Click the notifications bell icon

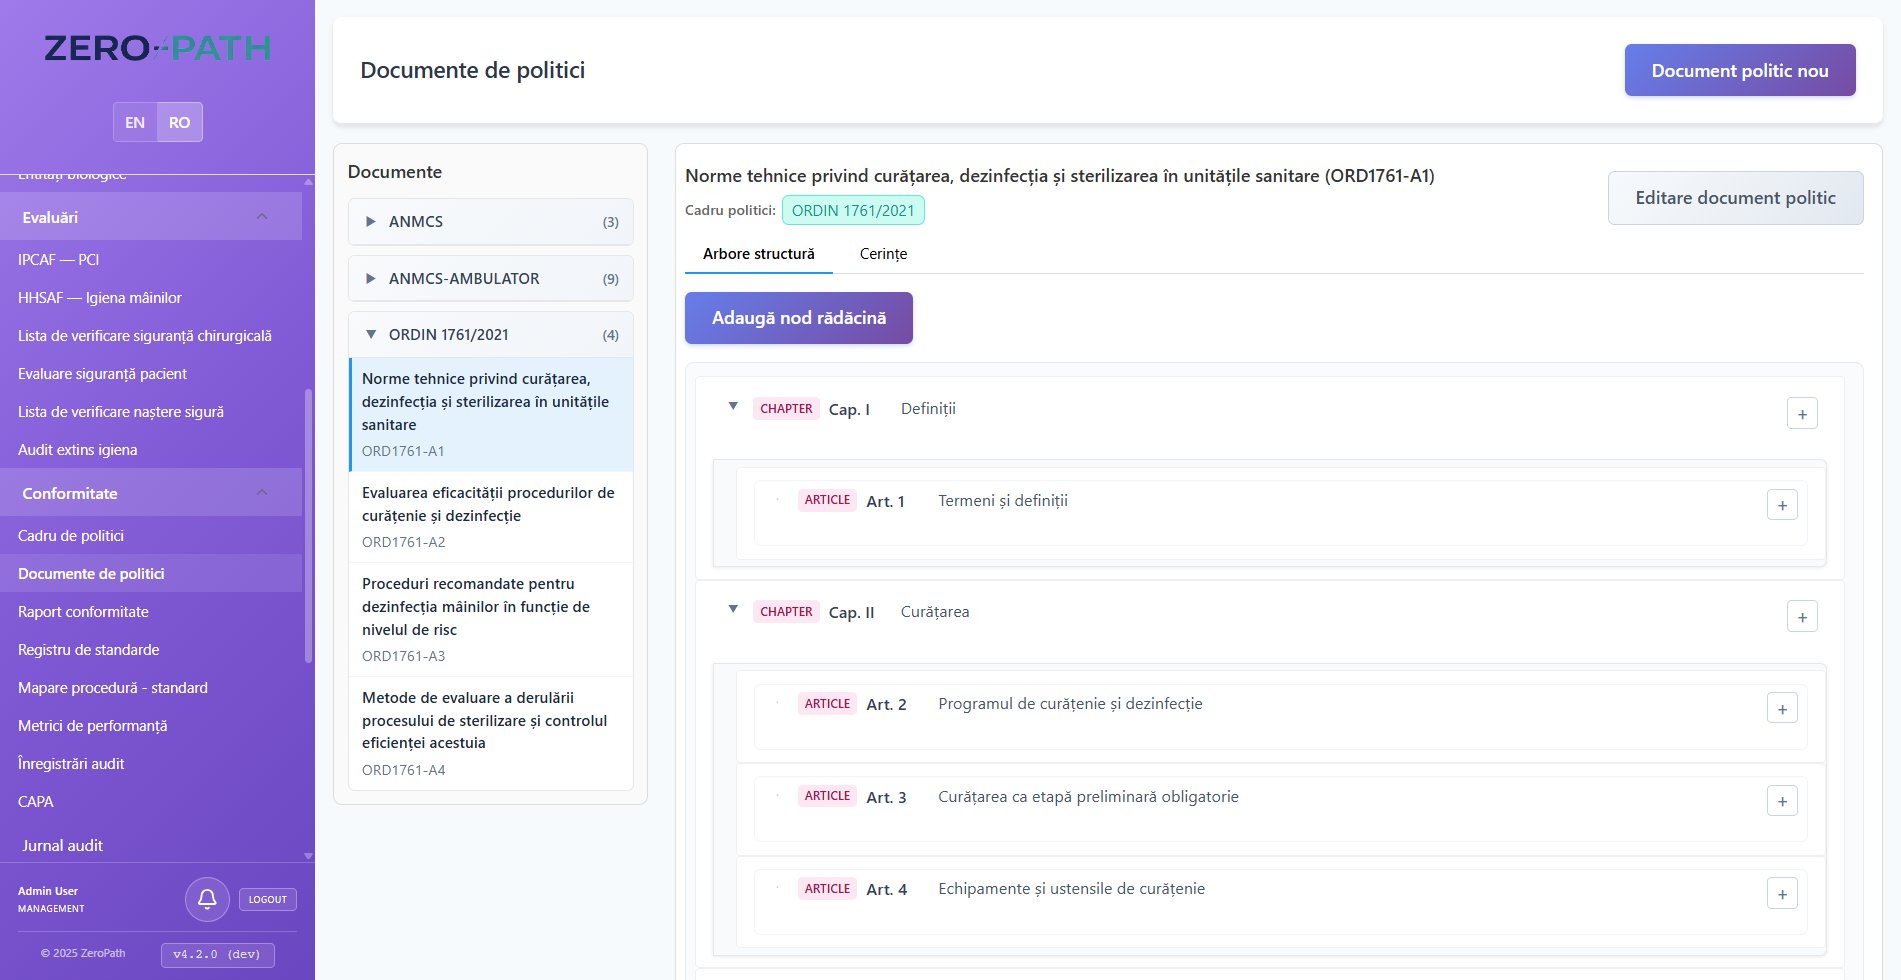(207, 899)
